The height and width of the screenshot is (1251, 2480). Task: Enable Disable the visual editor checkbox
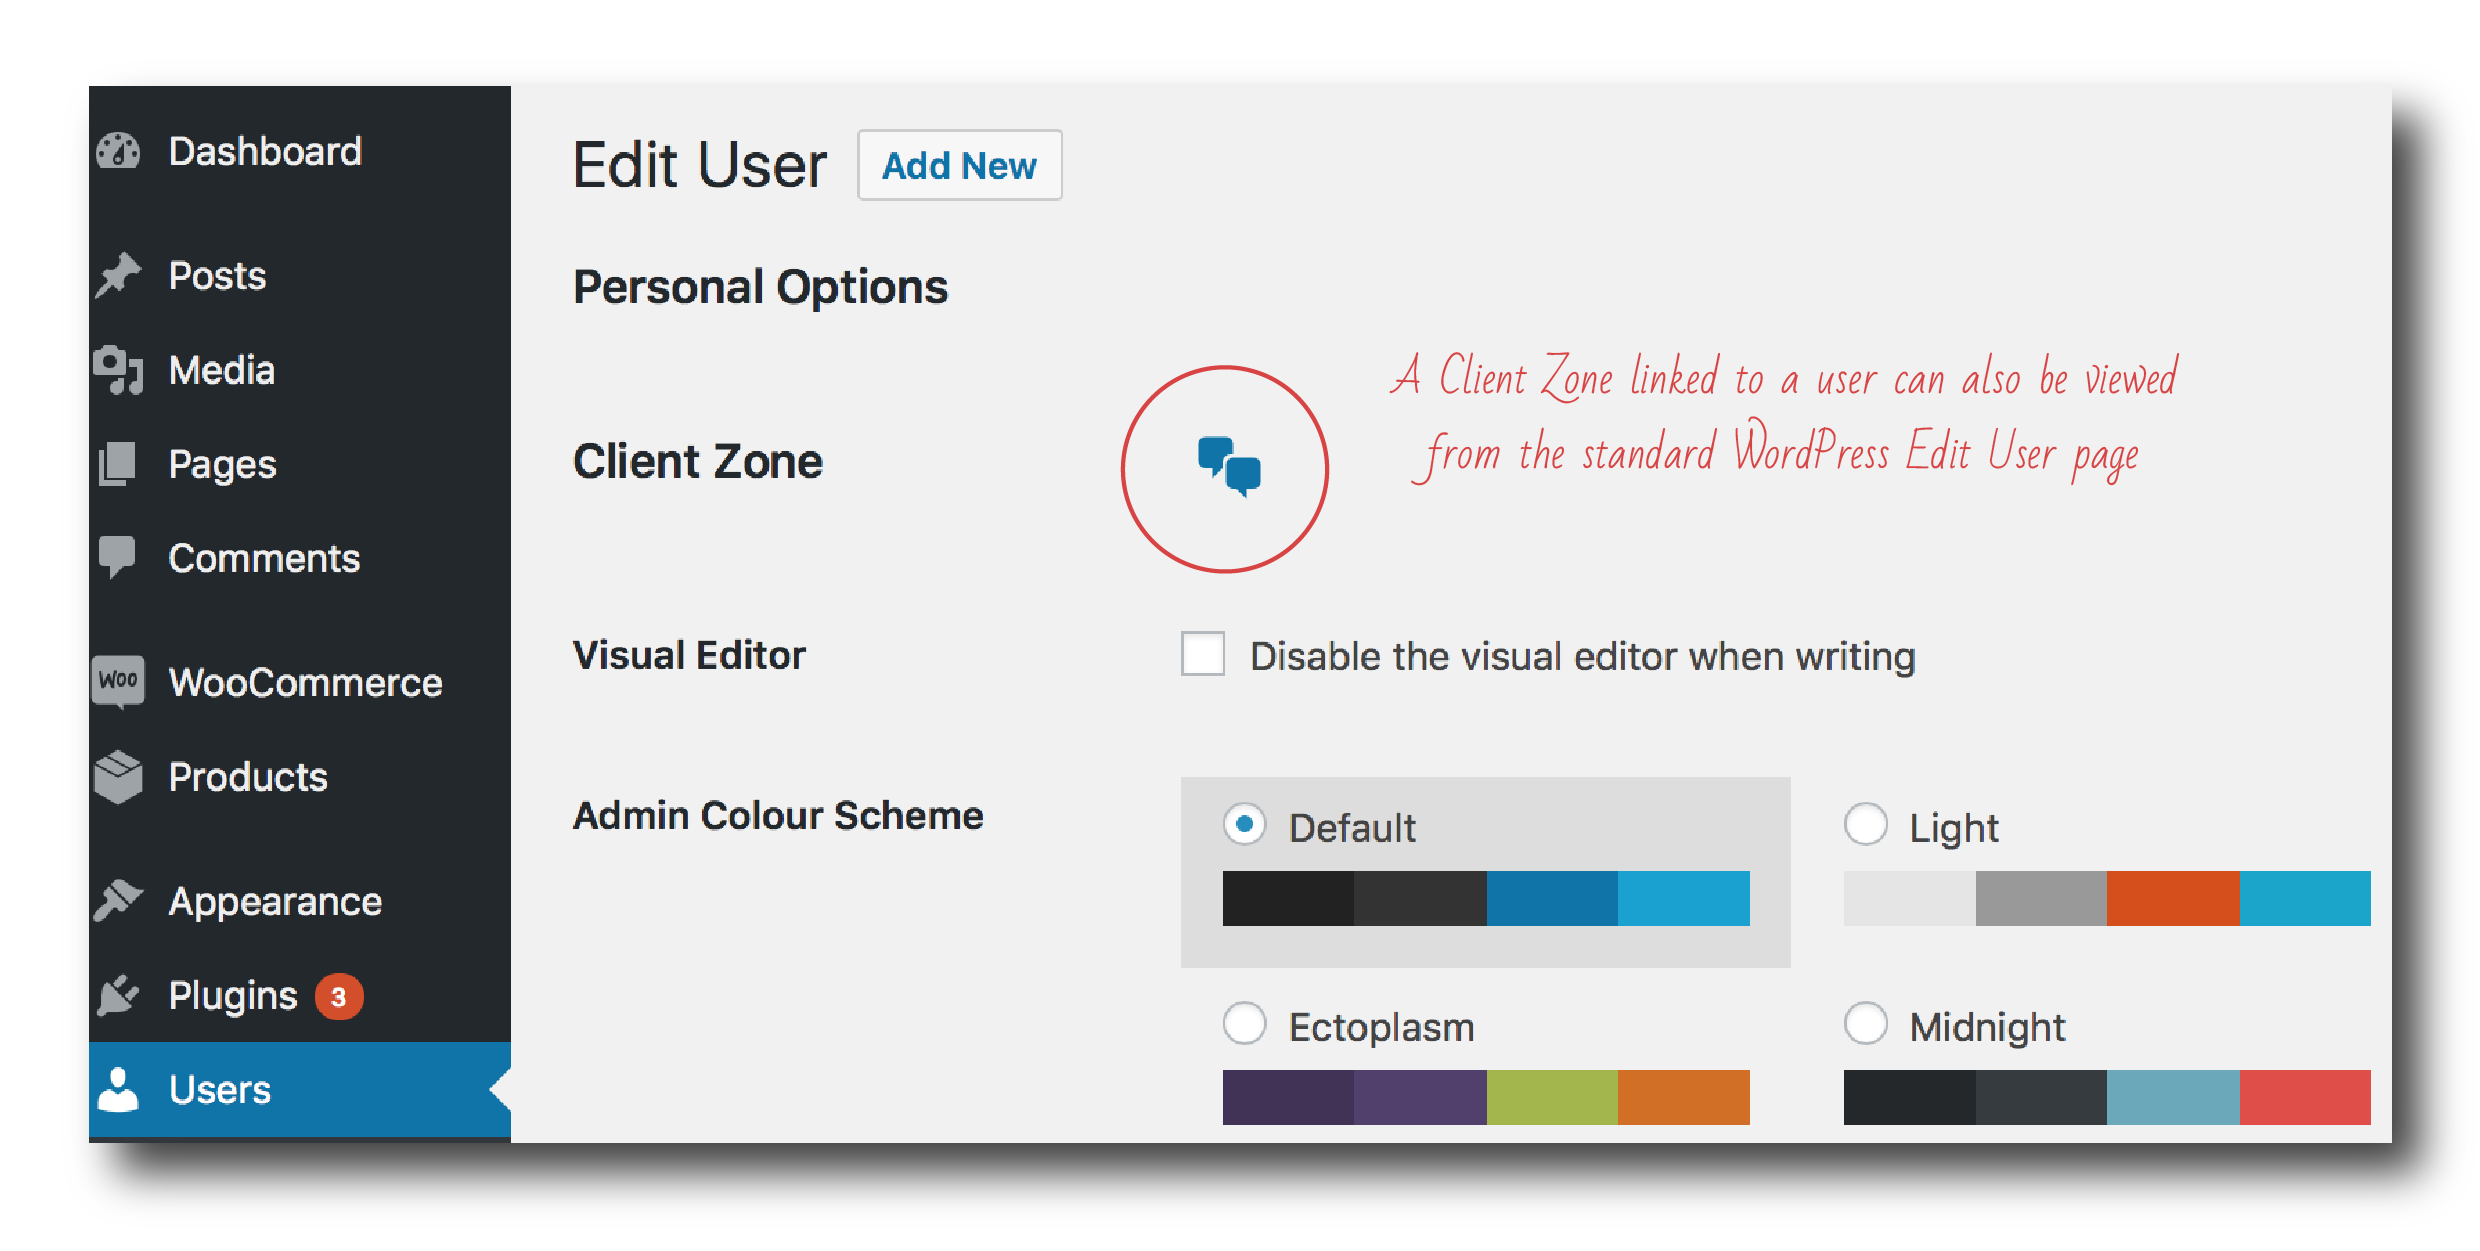tap(1203, 654)
